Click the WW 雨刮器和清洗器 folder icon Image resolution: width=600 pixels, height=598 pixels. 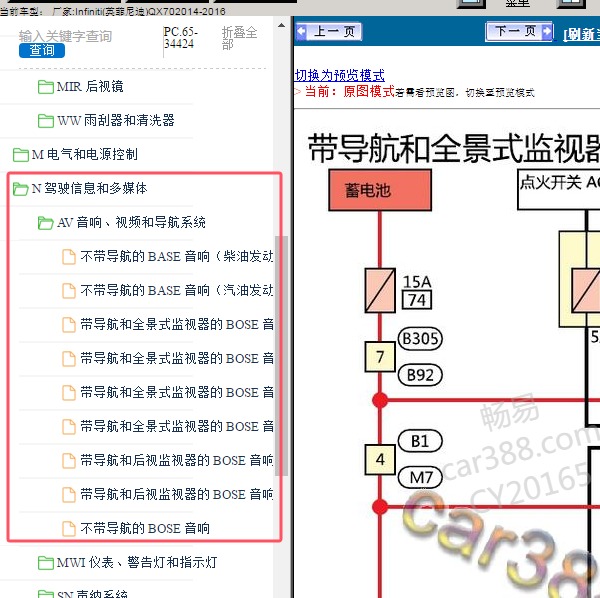pos(46,121)
